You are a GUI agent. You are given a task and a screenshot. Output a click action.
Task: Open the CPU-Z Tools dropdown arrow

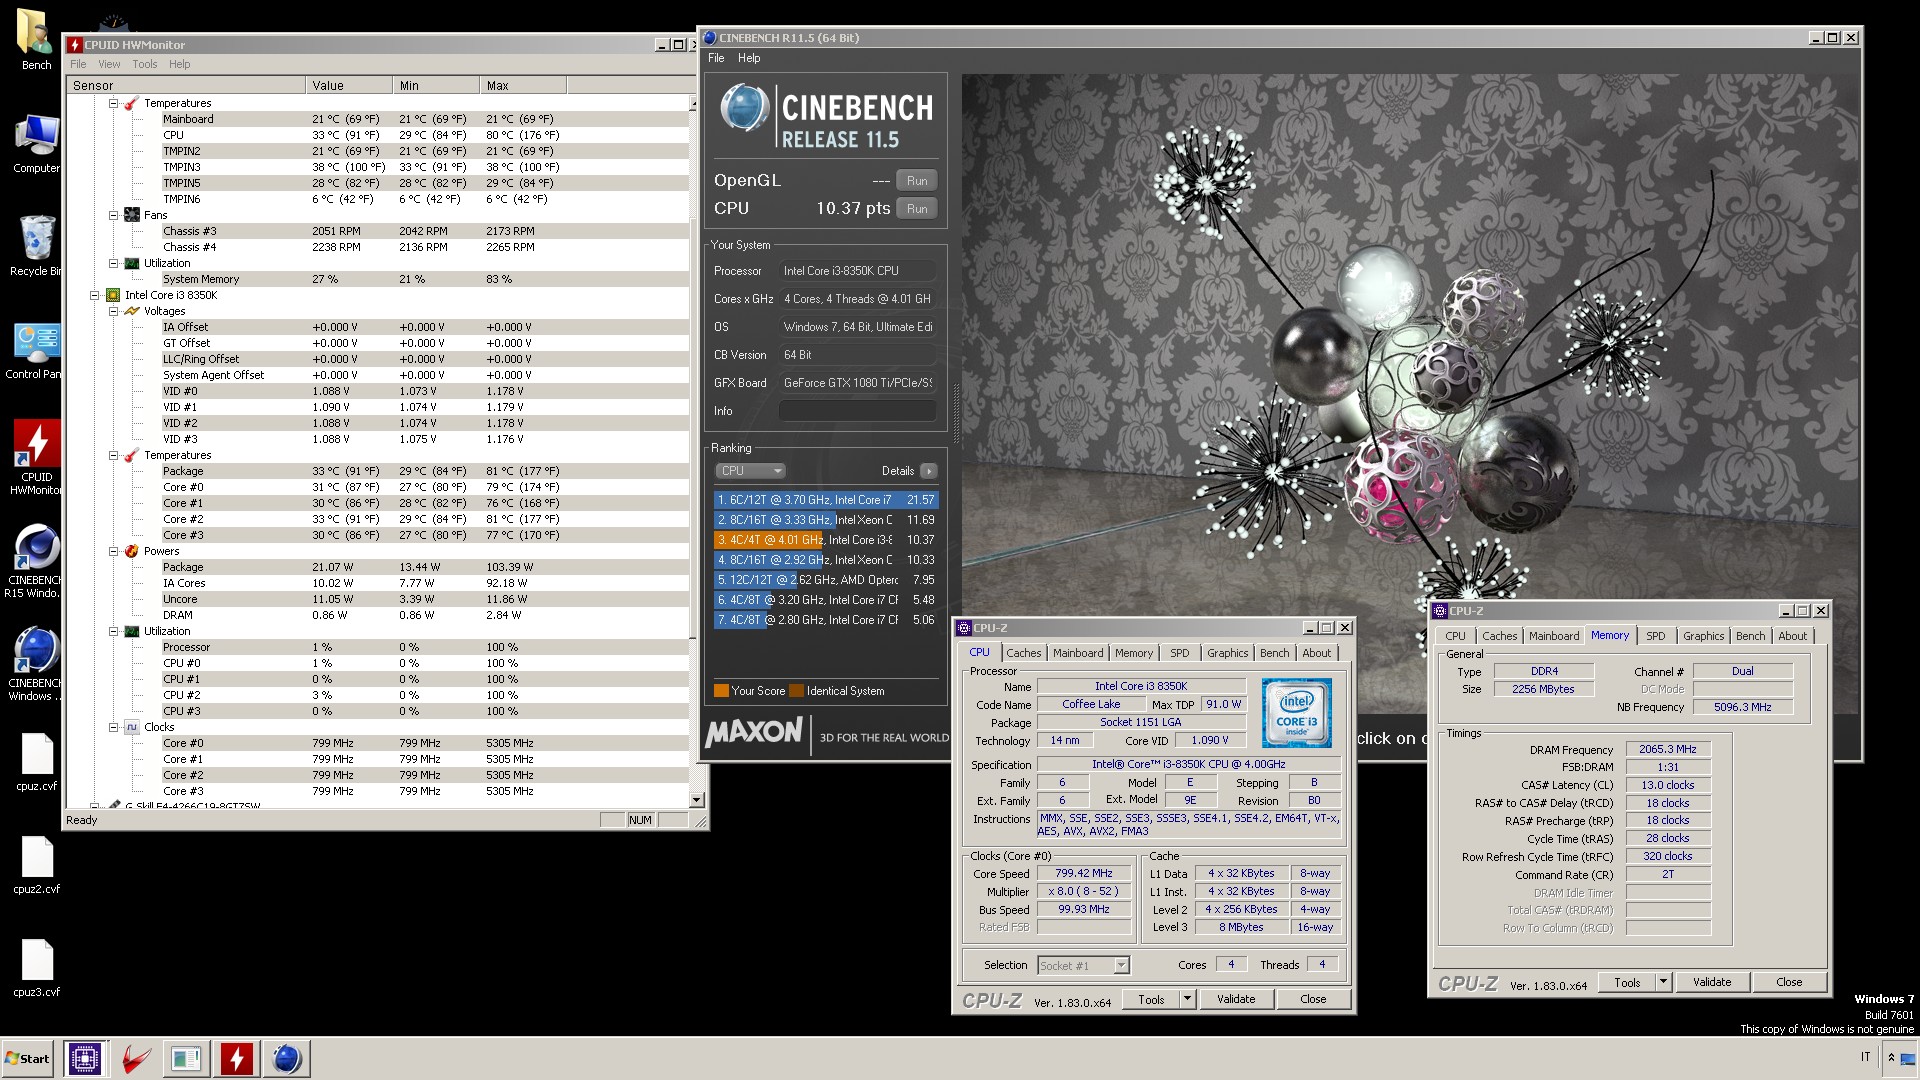pos(1187,999)
